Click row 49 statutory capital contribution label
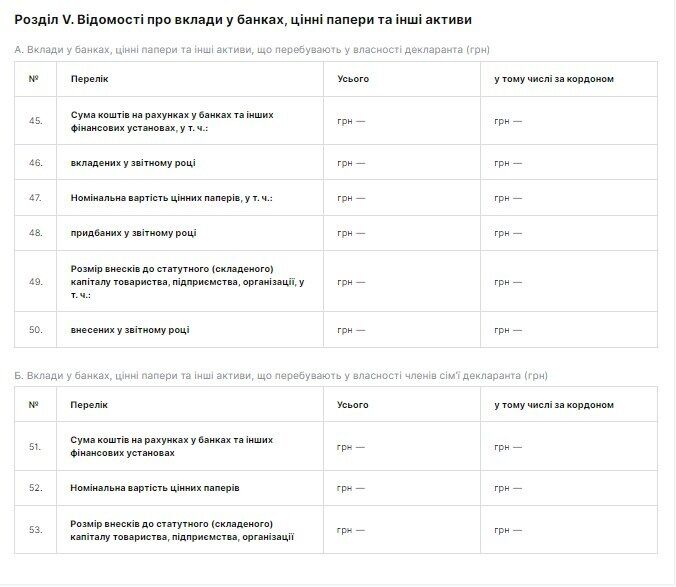 click(187, 282)
